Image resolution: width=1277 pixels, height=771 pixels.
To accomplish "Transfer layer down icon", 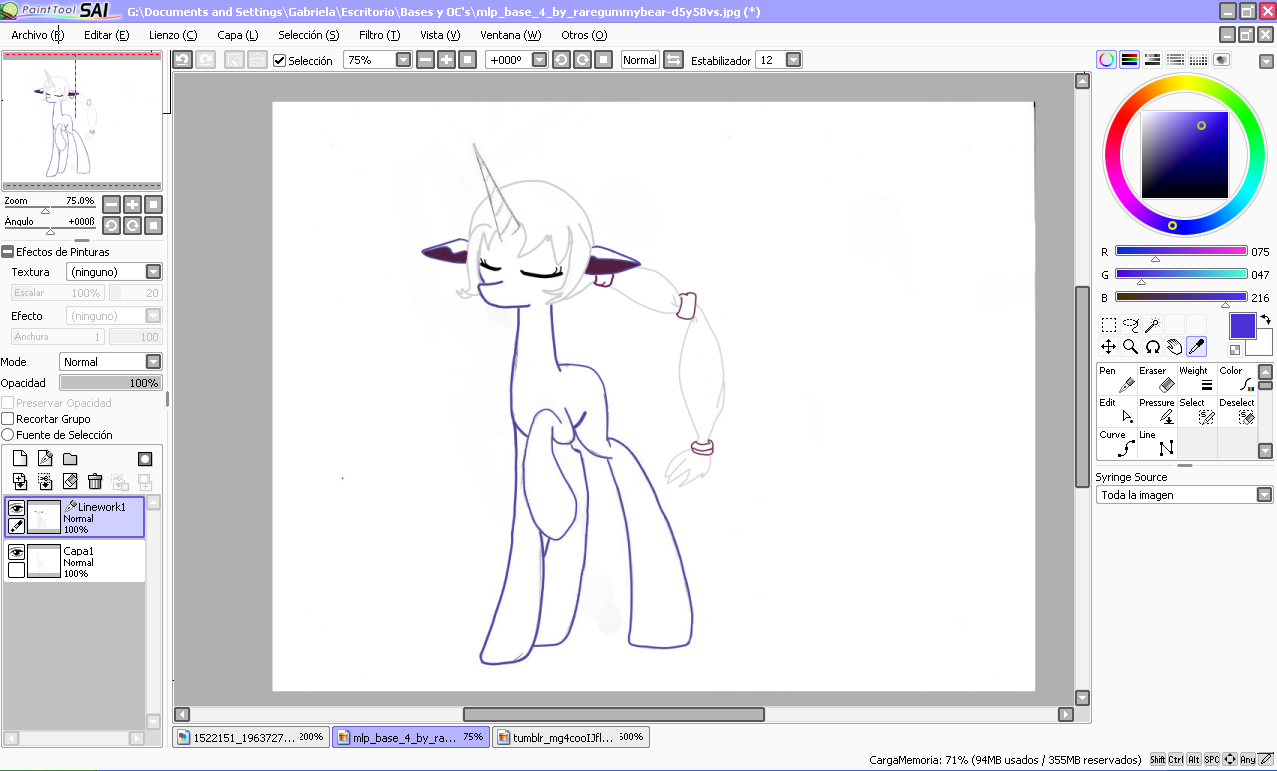I will pos(20,482).
